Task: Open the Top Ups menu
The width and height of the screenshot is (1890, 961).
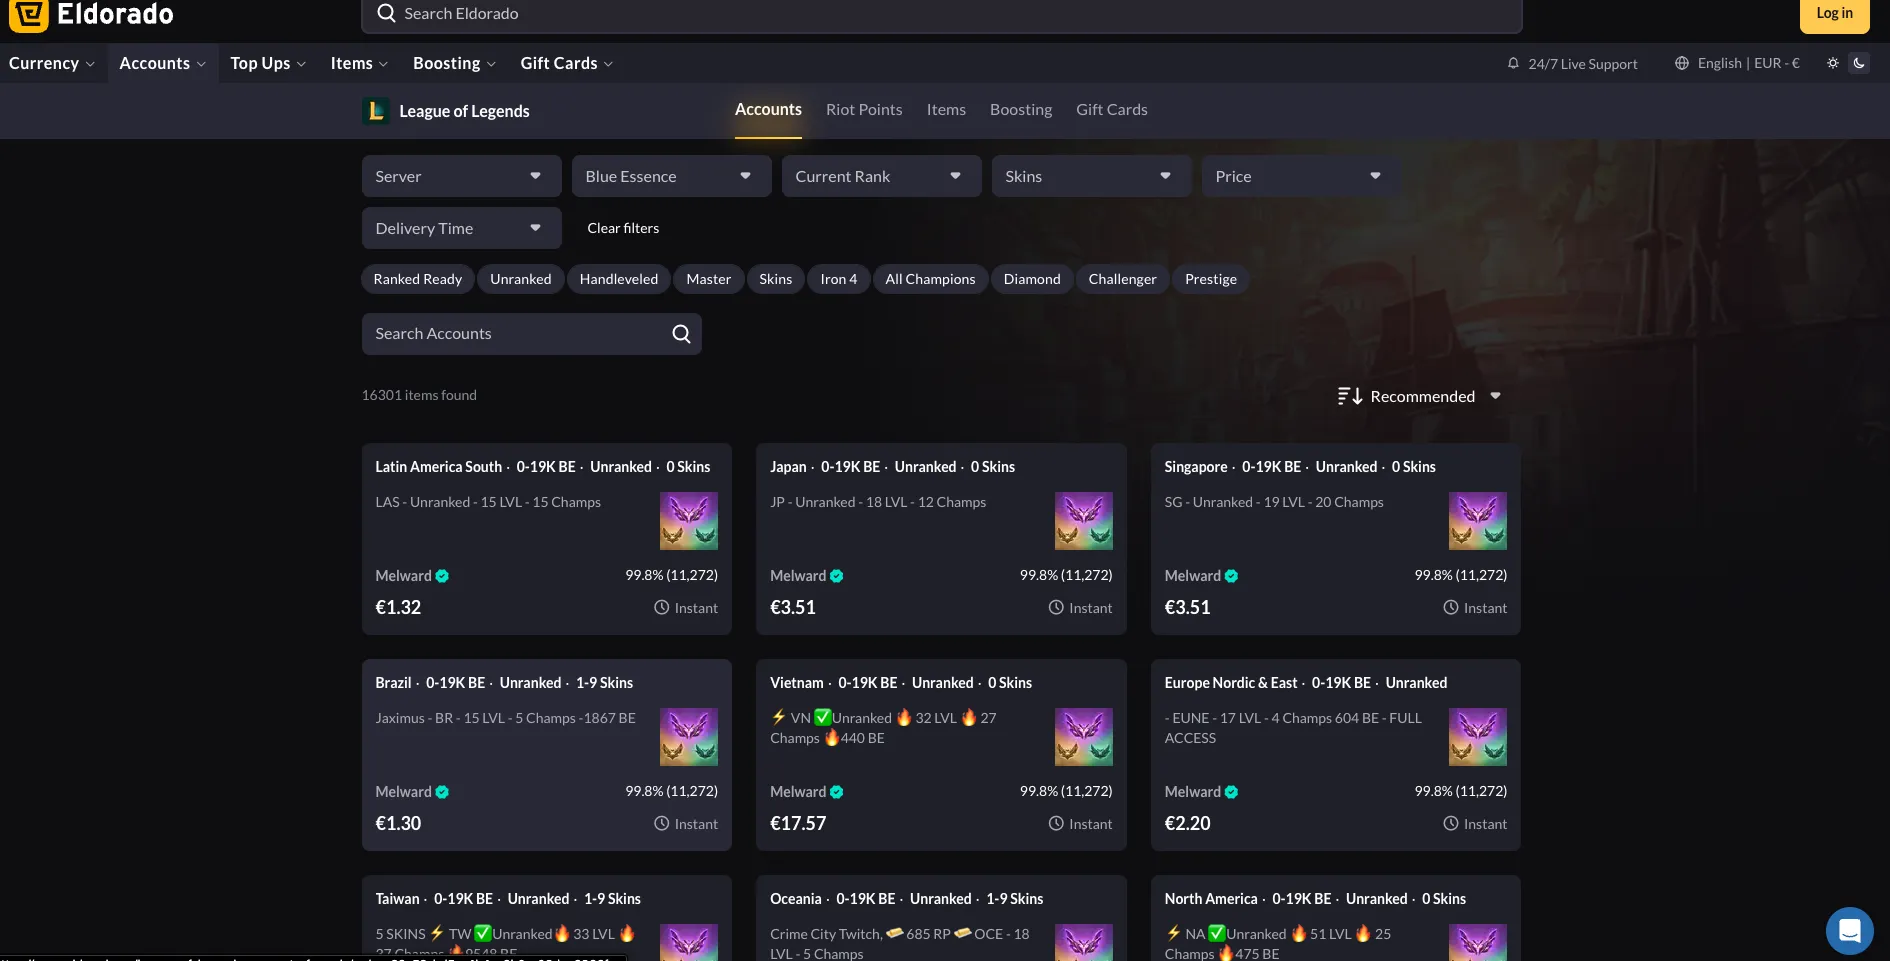Action: (268, 63)
